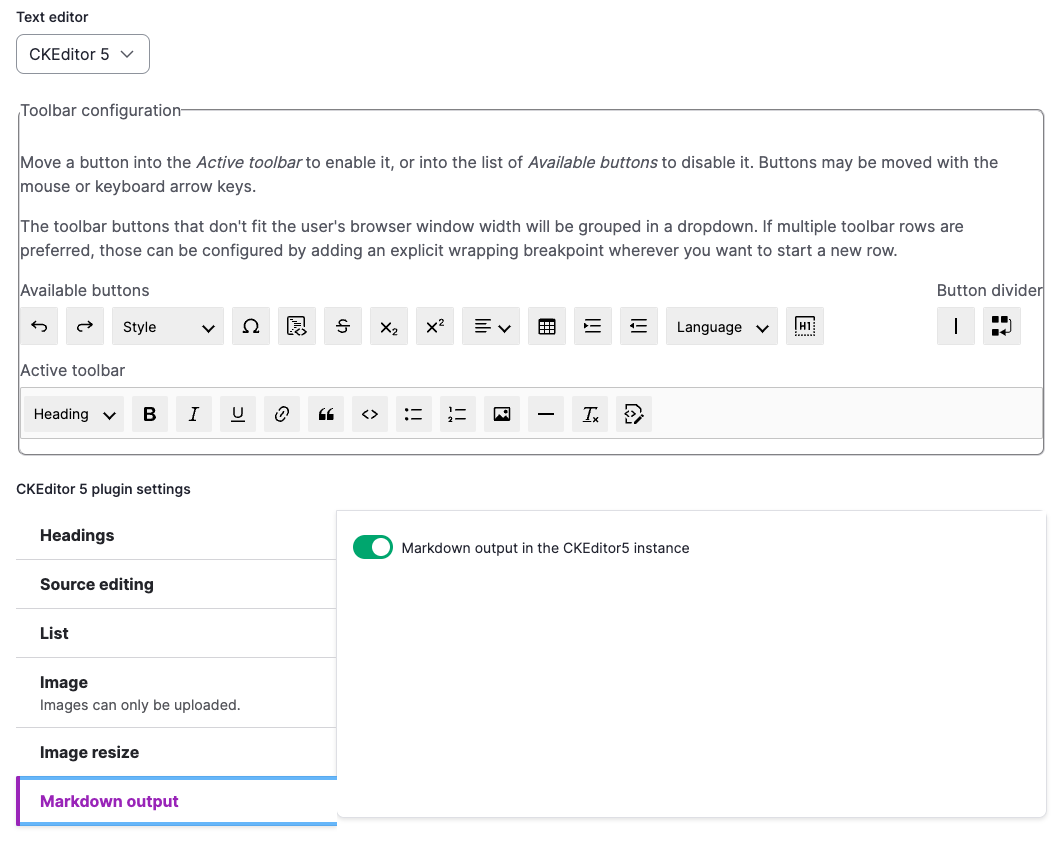This screenshot has width=1063, height=842.
Task: Click the Redo button in Available buttons
Action: [85, 326]
